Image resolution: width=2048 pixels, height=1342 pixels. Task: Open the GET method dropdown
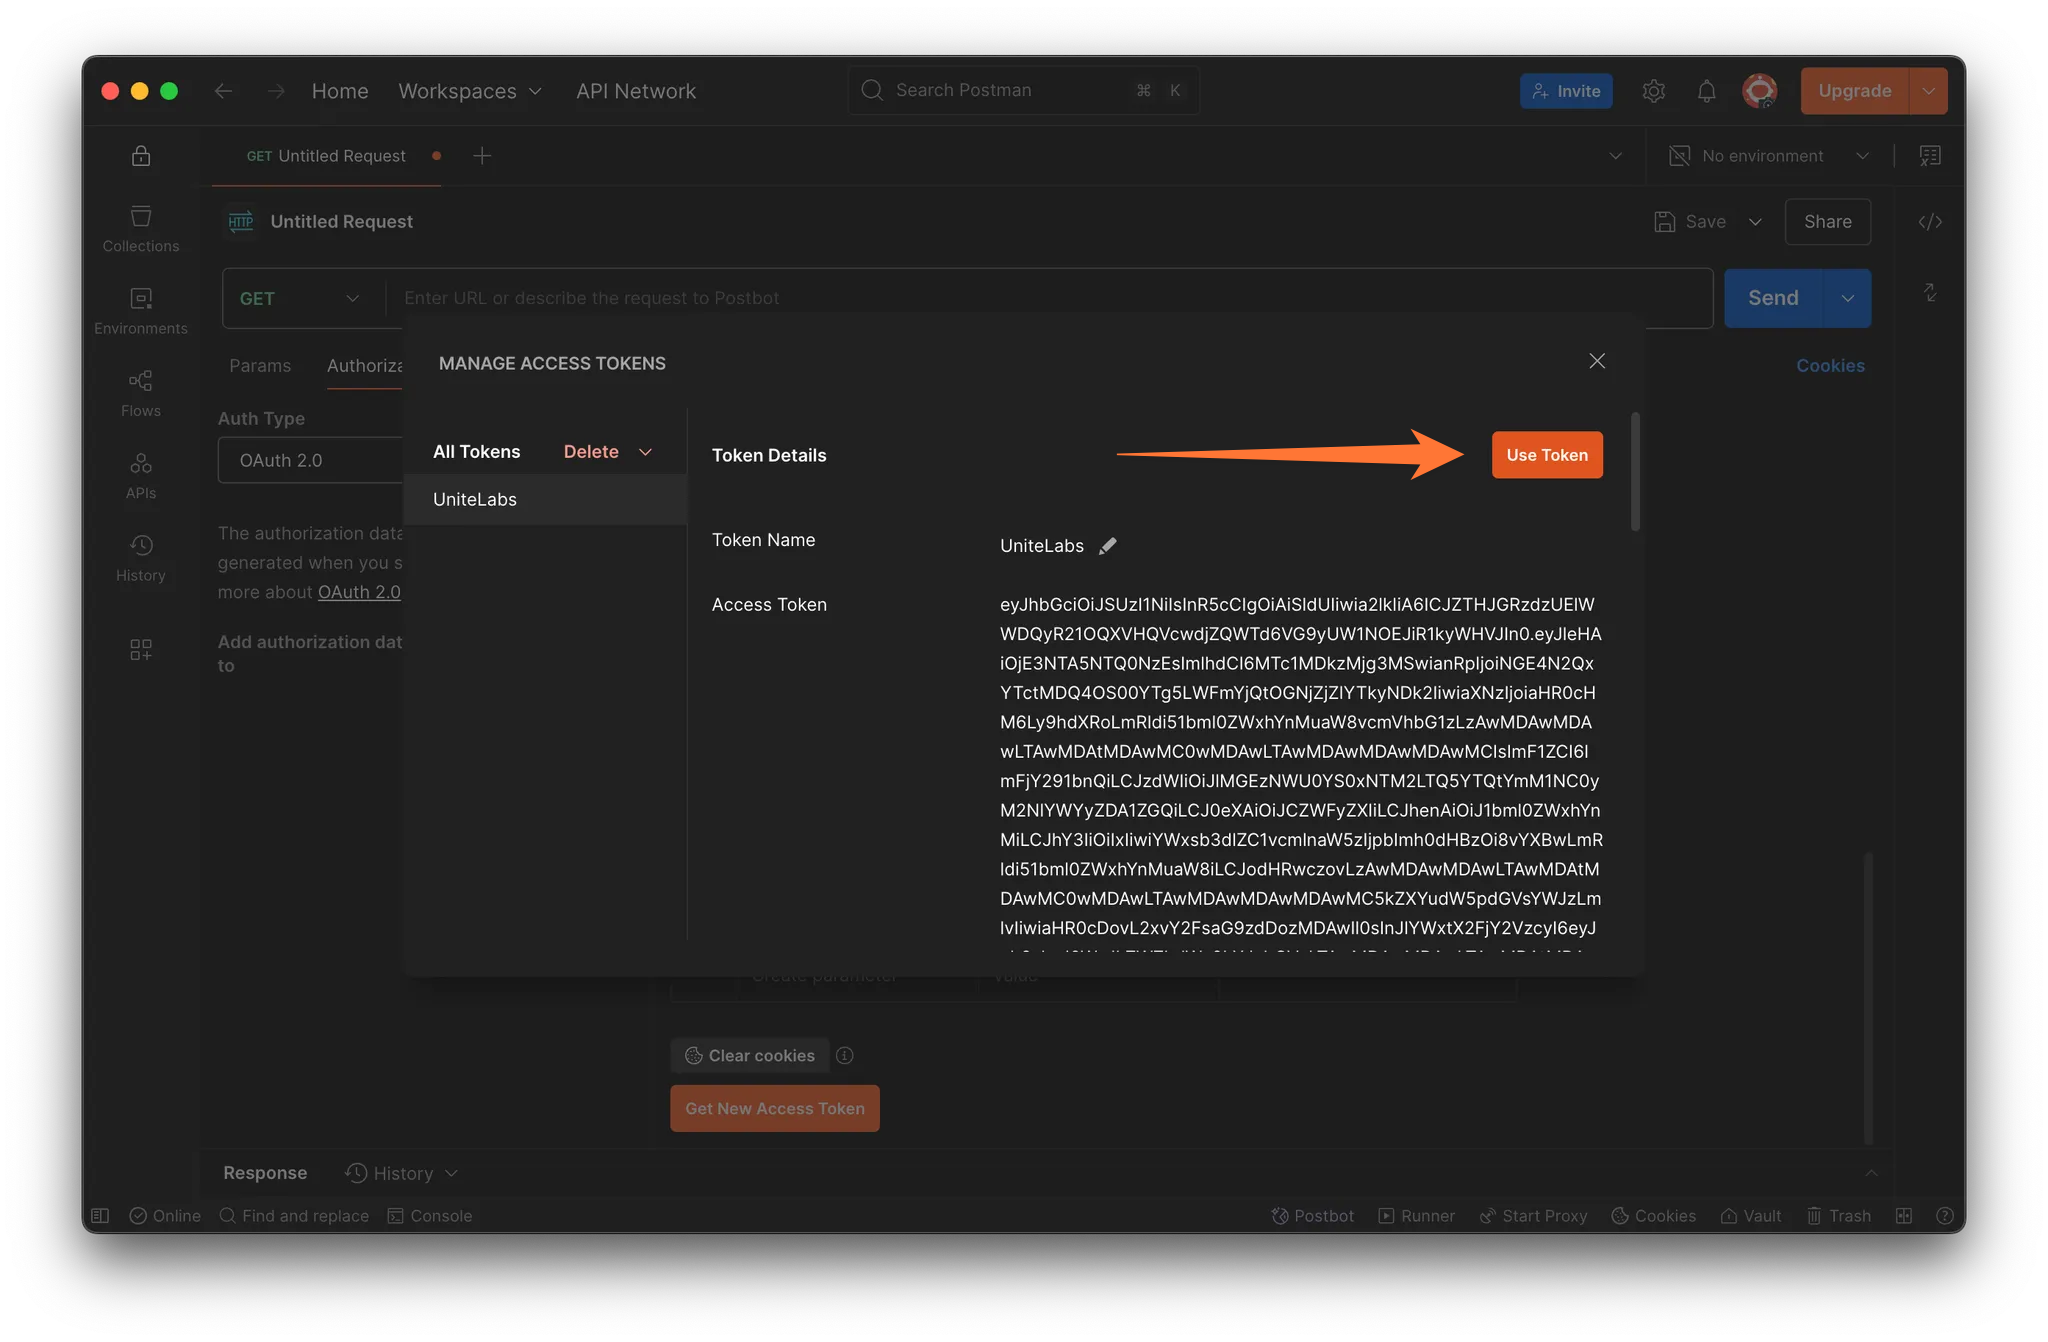[x=301, y=298]
